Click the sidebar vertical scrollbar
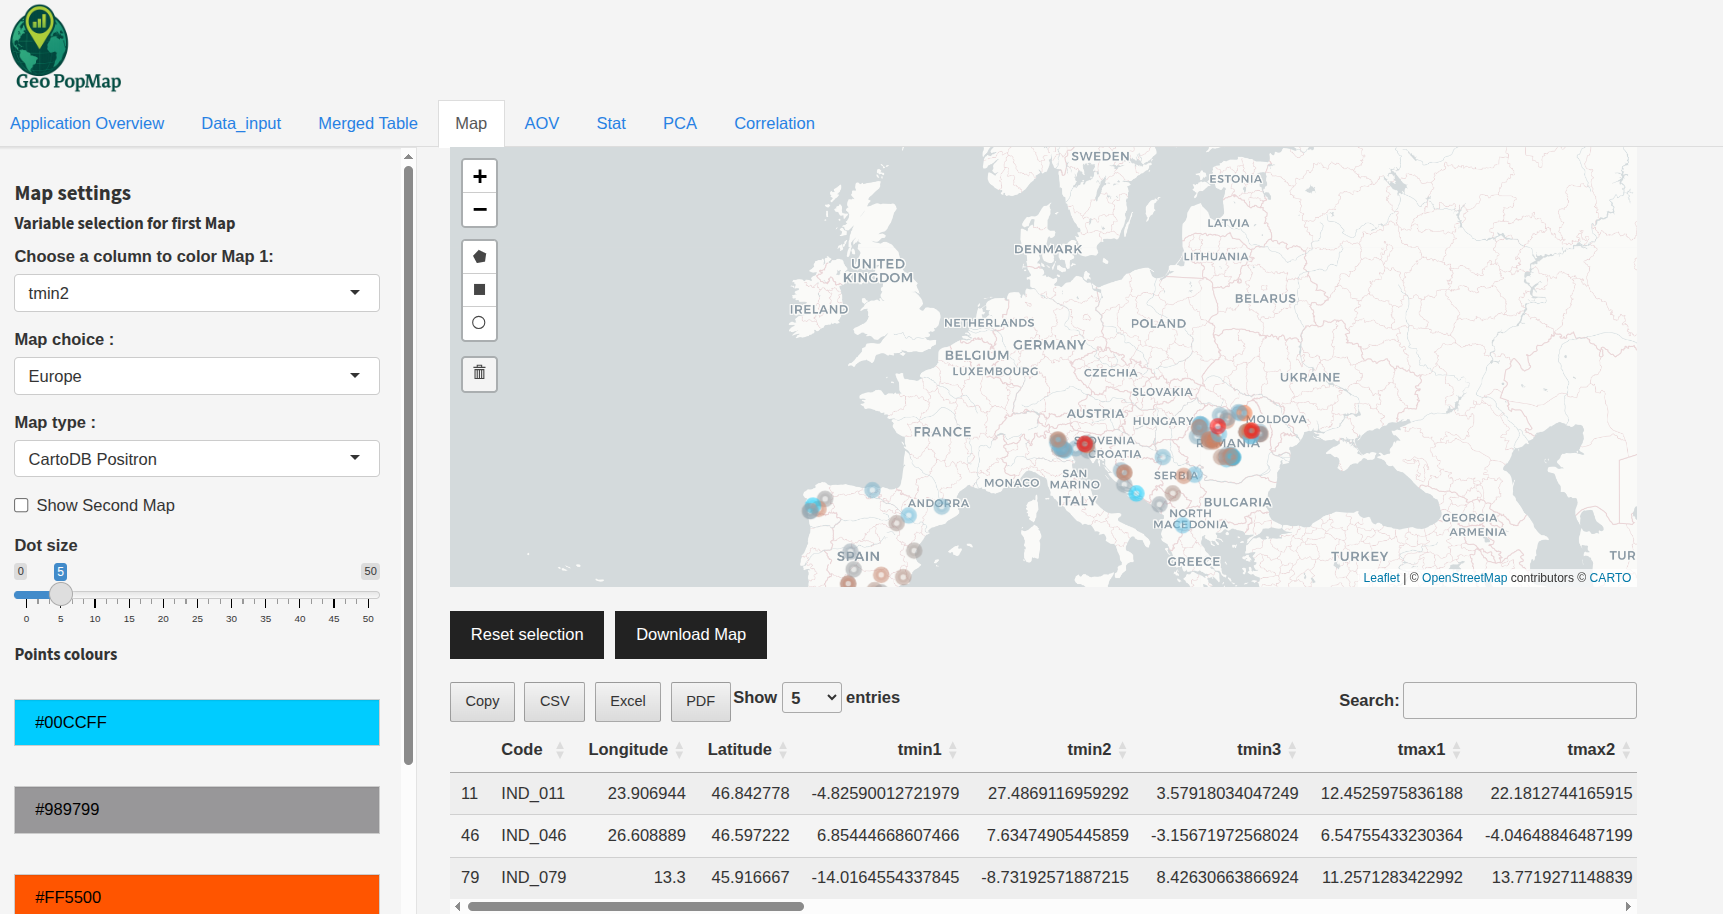The height and width of the screenshot is (914, 1723). 408,465
